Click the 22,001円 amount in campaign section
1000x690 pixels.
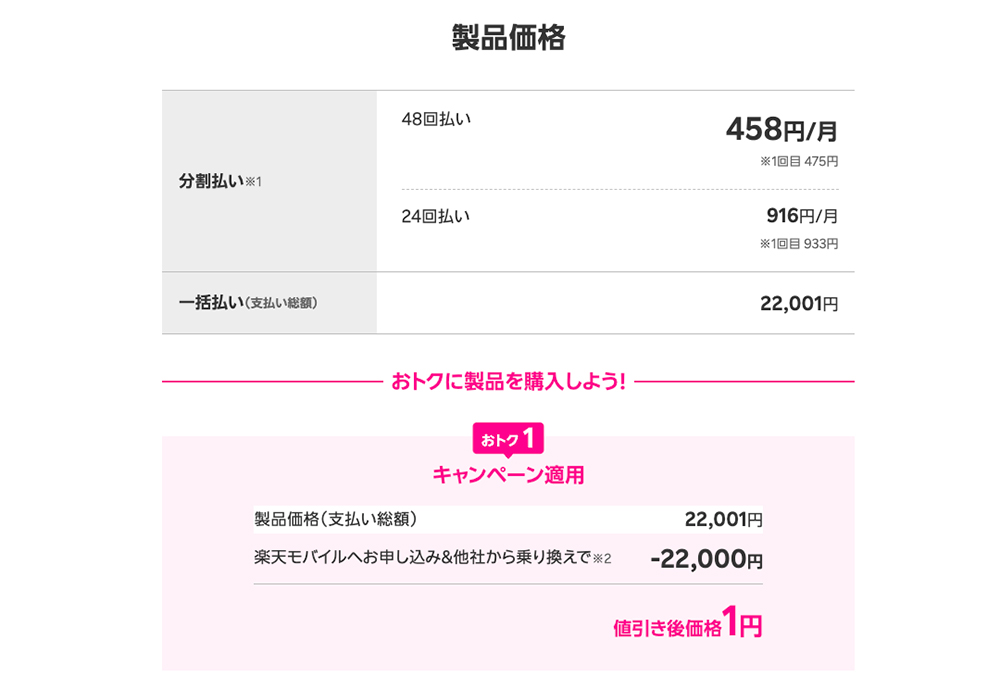pos(723,519)
